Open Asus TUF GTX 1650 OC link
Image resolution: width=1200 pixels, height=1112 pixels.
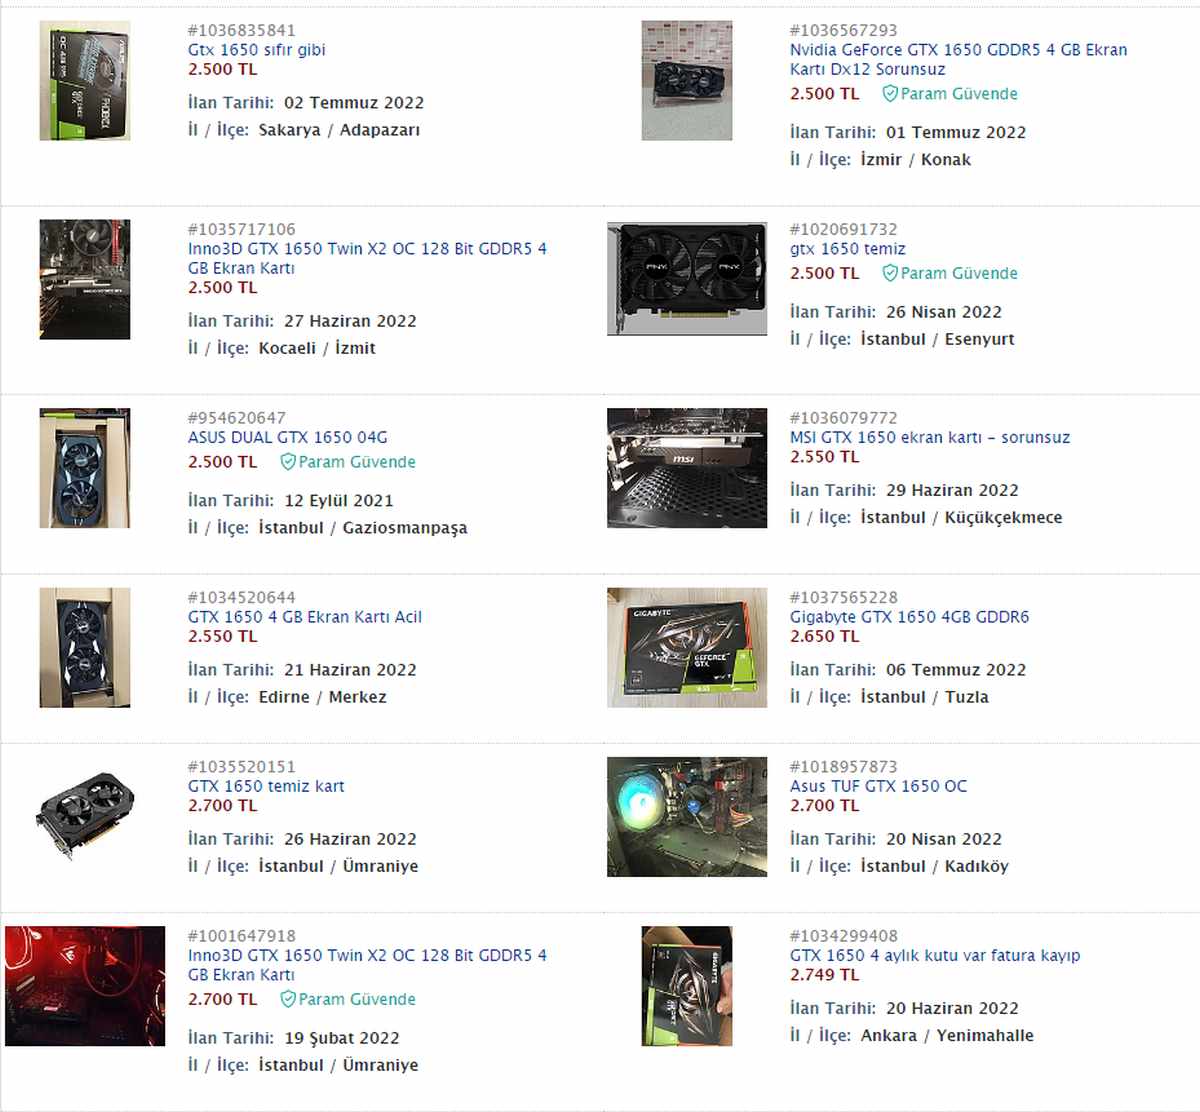click(879, 786)
